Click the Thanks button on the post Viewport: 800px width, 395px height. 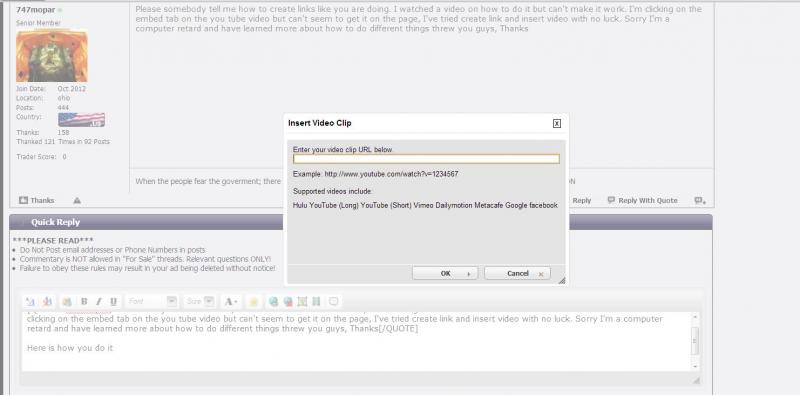click(x=36, y=201)
